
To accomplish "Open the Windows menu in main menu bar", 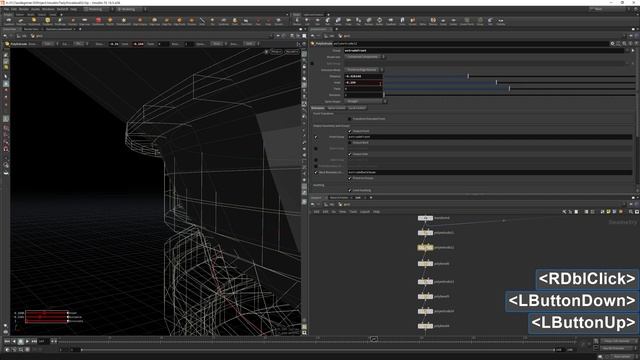I will (x=48, y=9).
